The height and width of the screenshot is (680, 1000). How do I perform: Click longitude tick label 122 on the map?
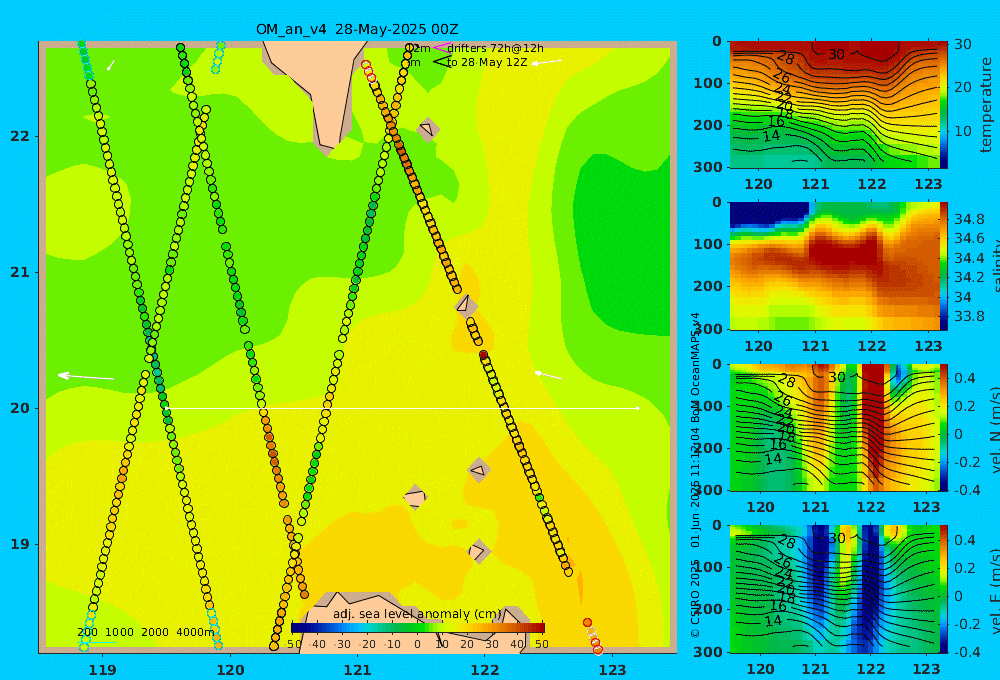coord(485,670)
